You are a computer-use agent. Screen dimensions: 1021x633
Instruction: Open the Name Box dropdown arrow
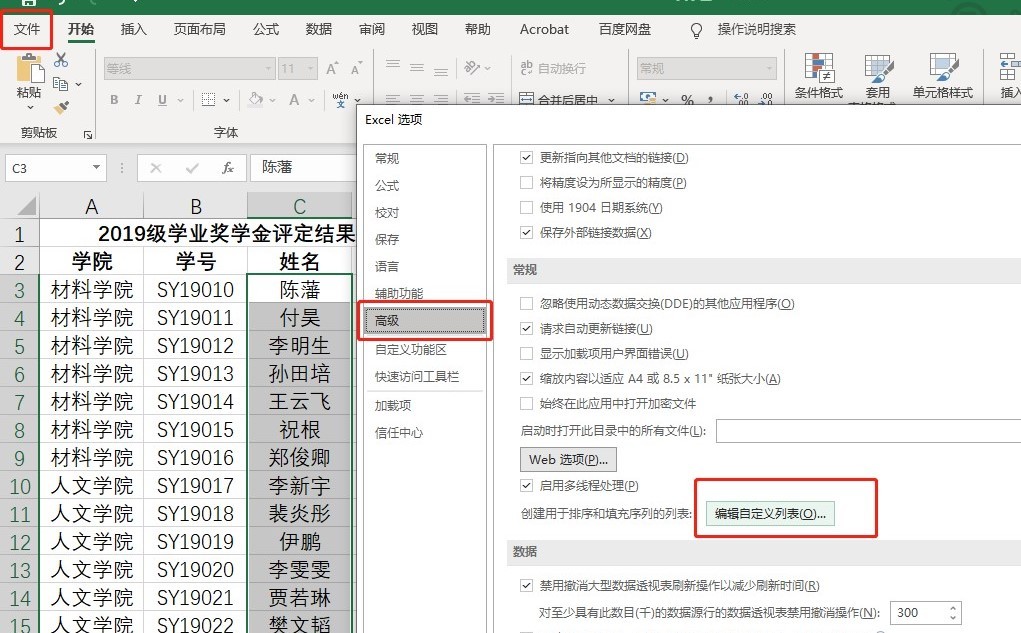[x=96, y=167]
